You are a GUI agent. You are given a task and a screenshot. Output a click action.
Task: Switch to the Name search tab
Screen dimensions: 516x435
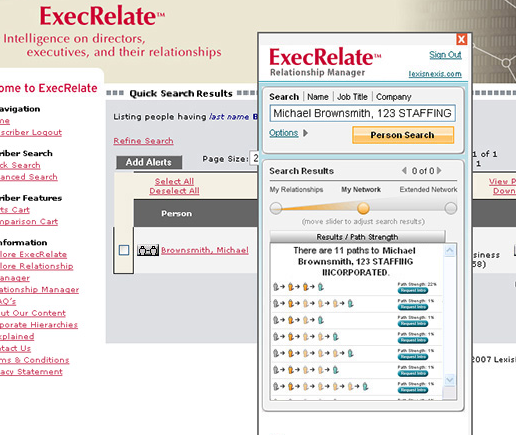point(318,97)
